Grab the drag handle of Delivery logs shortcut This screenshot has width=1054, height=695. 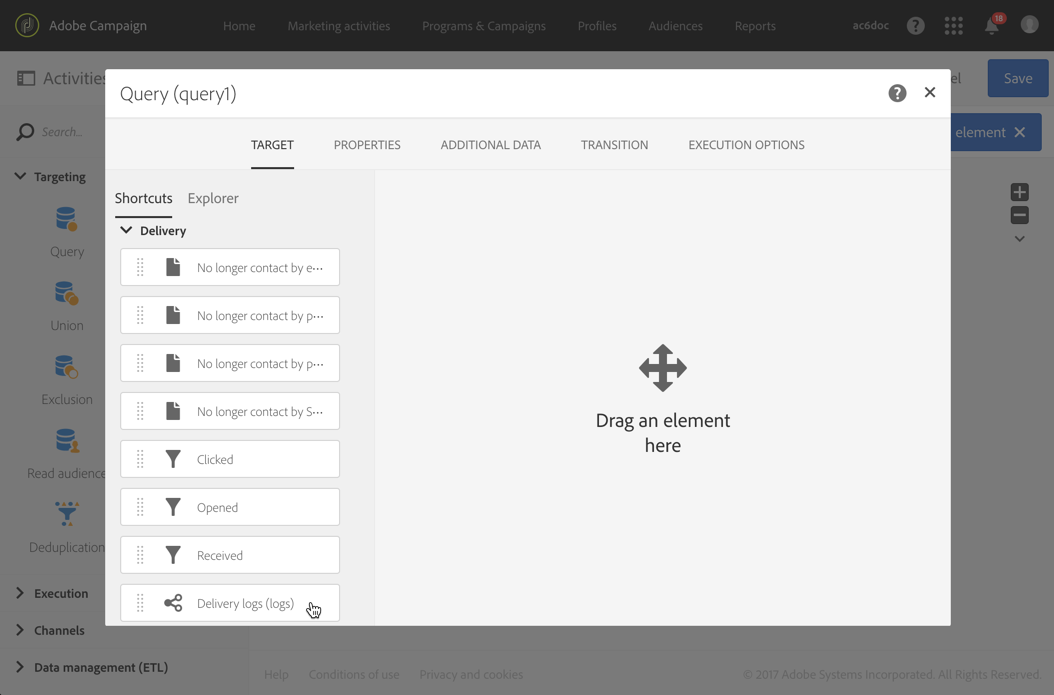pyautogui.click(x=140, y=603)
